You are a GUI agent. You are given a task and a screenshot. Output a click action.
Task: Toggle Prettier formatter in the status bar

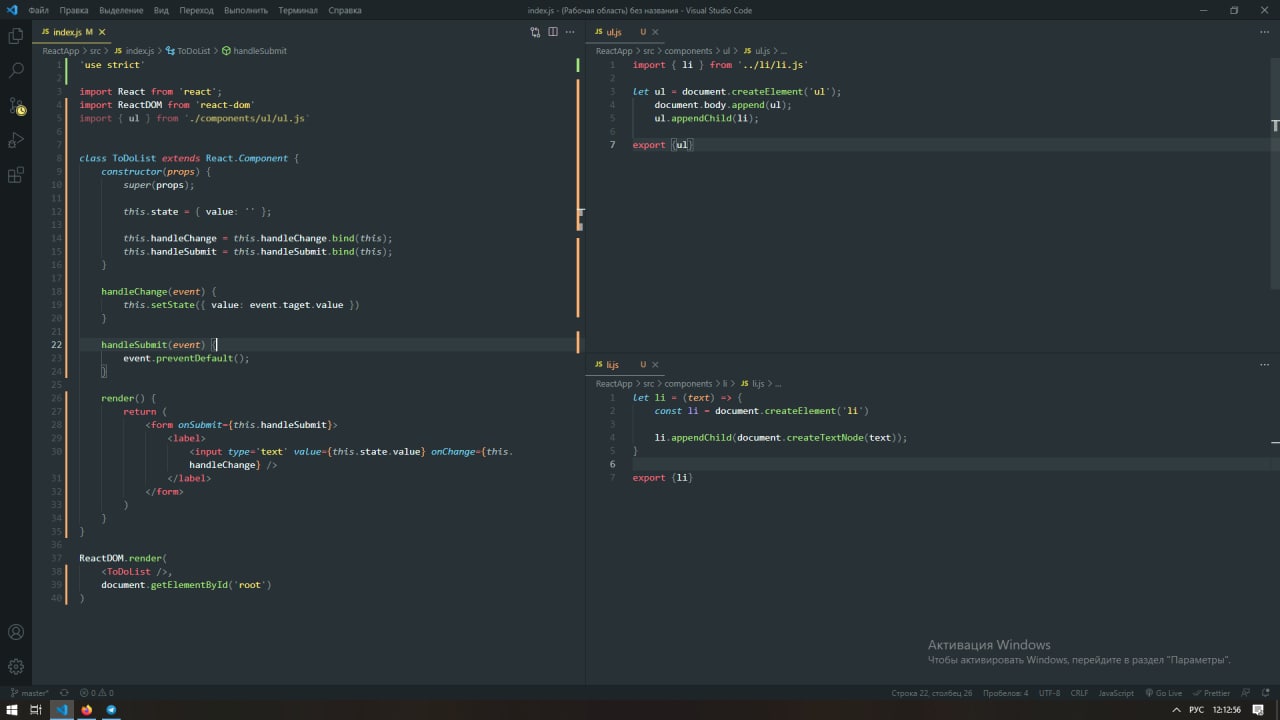[1212, 693]
